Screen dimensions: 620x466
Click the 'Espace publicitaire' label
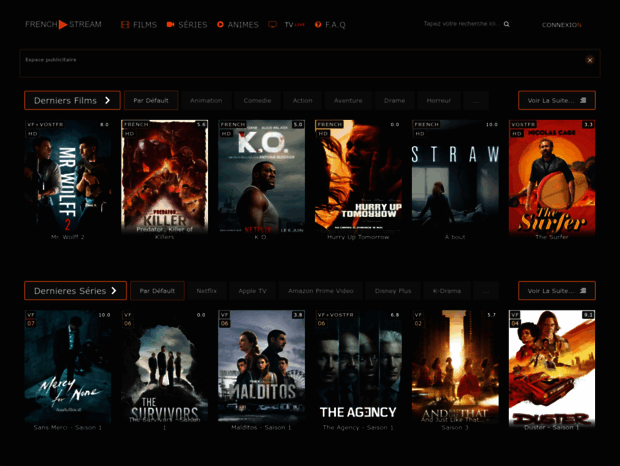point(51,60)
